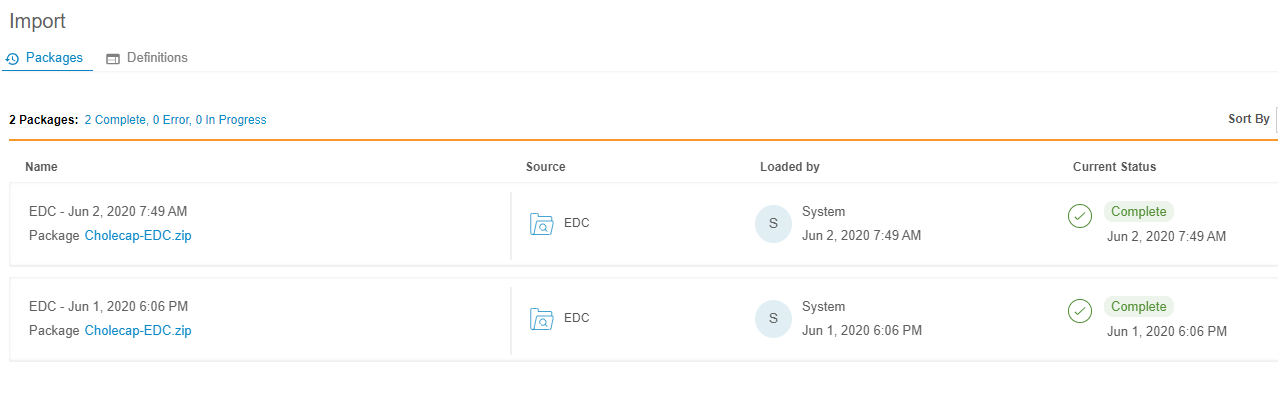Click Complete checkmark icon for Jun 2 package
This screenshot has height=401, width=1278.
point(1080,216)
